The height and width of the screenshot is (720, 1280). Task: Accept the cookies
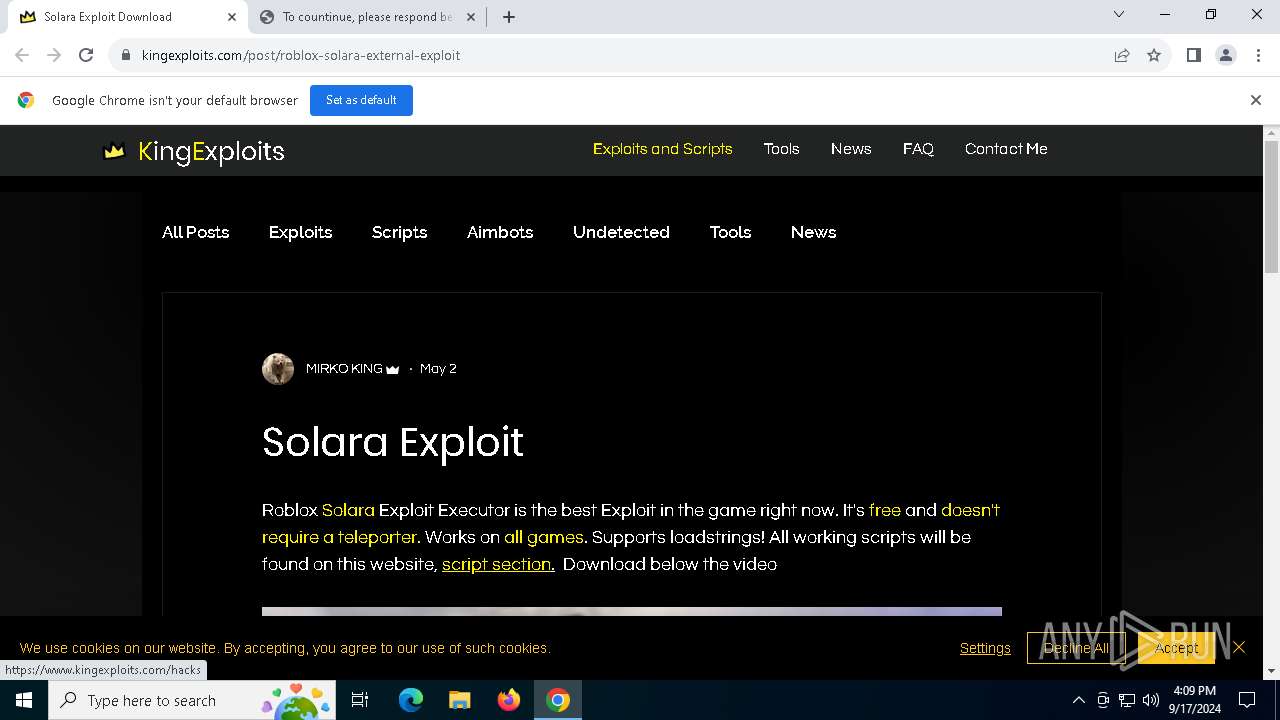(x=1176, y=648)
